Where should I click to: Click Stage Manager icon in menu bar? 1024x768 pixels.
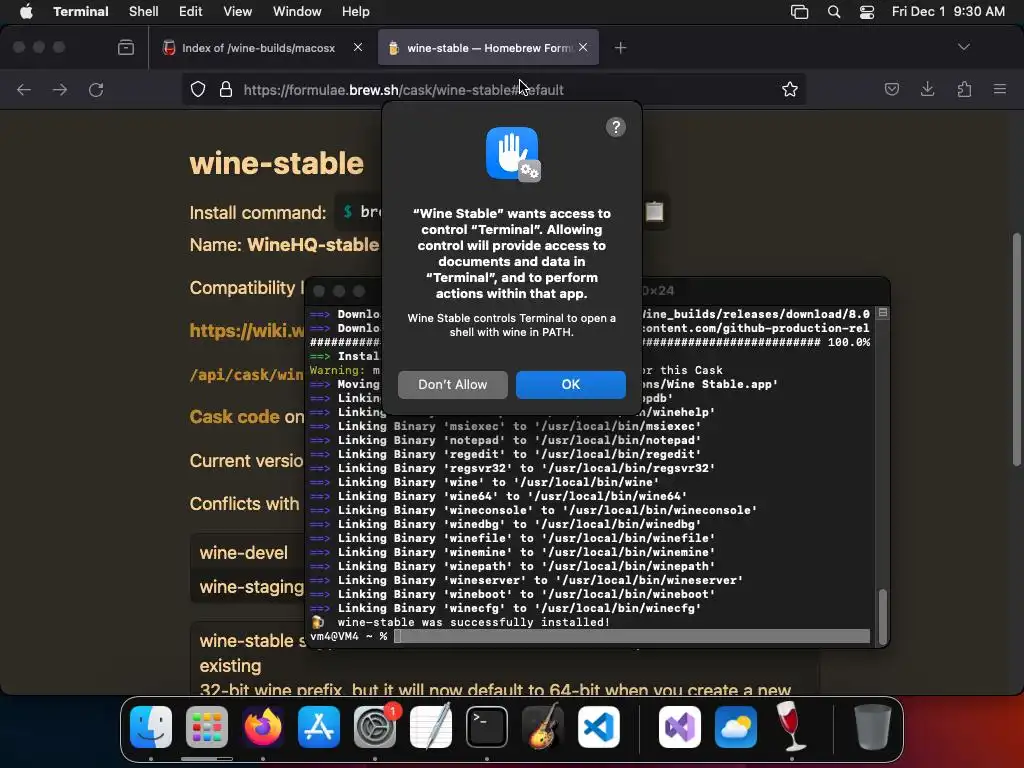pos(799,12)
